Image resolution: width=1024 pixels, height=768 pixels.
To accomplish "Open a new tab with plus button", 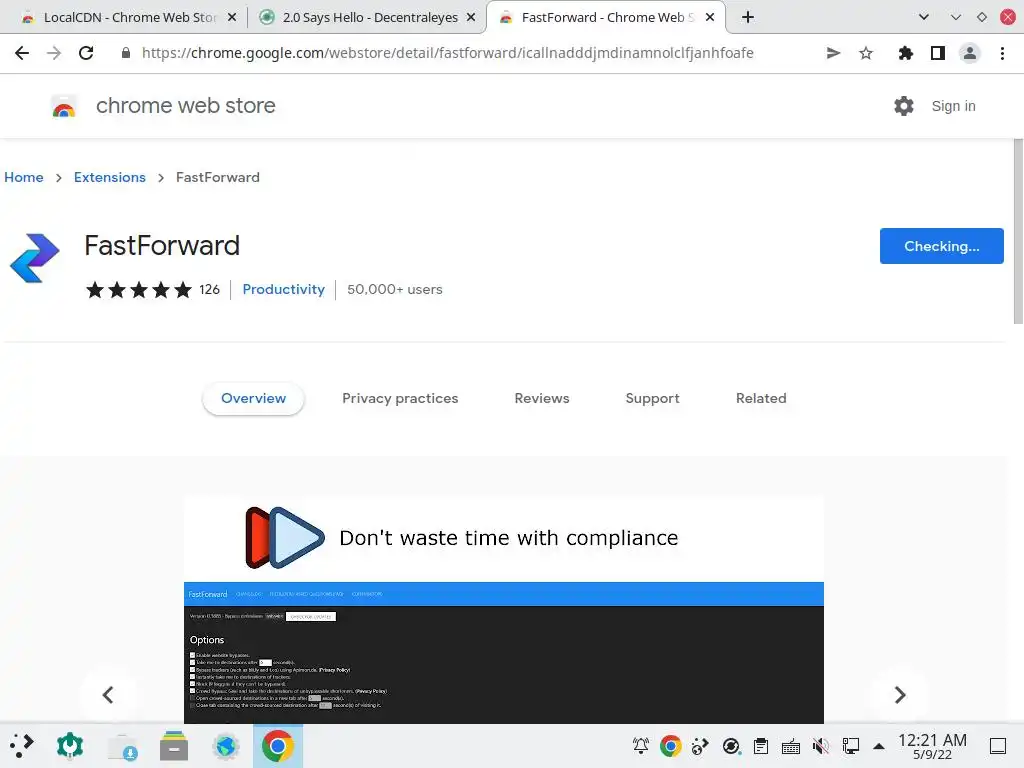I will 748,18.
